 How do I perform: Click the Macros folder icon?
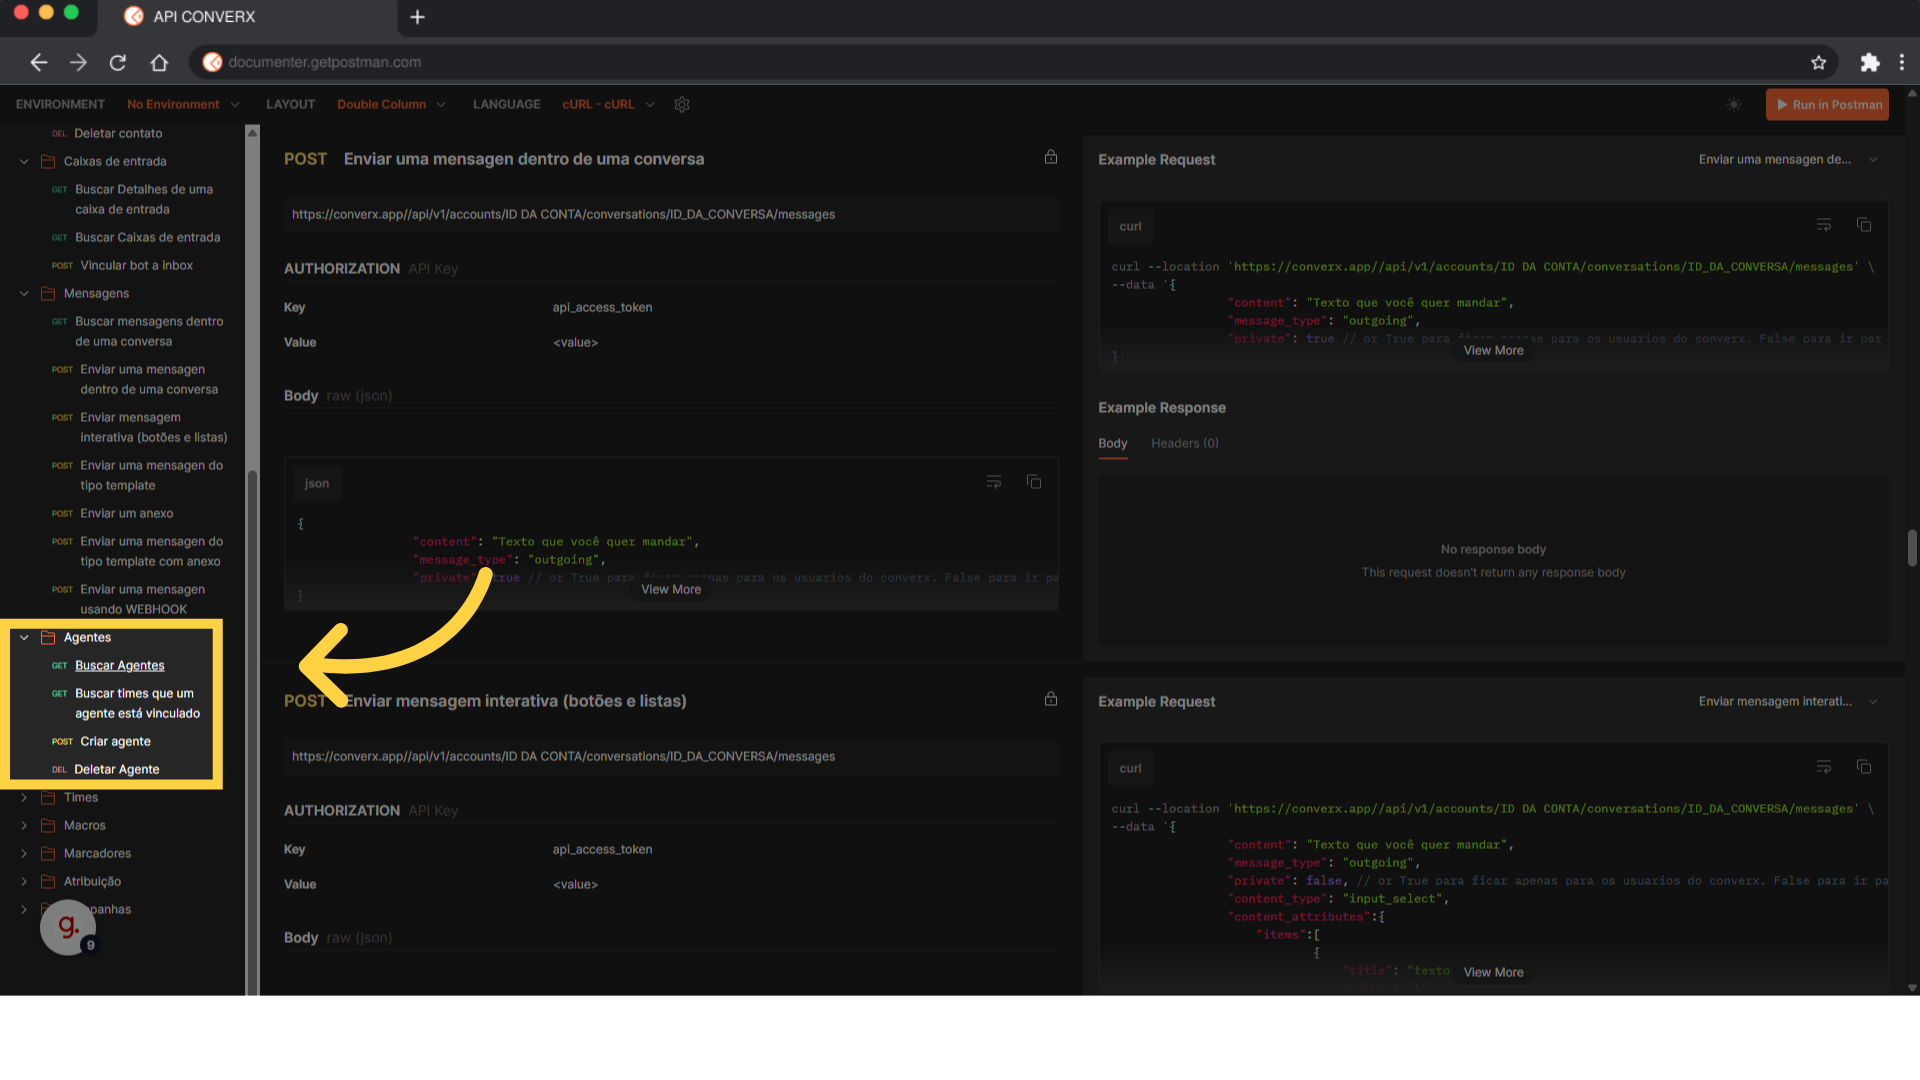click(48, 825)
